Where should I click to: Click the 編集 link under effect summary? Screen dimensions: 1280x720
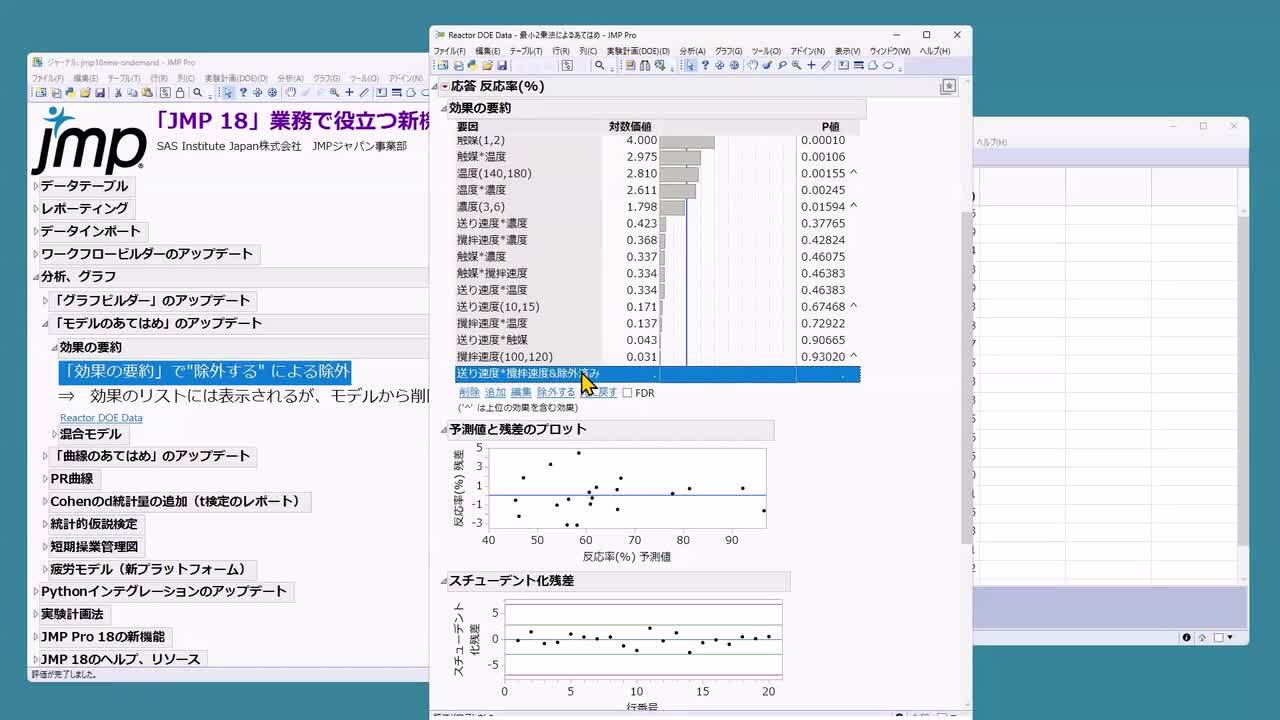521,393
